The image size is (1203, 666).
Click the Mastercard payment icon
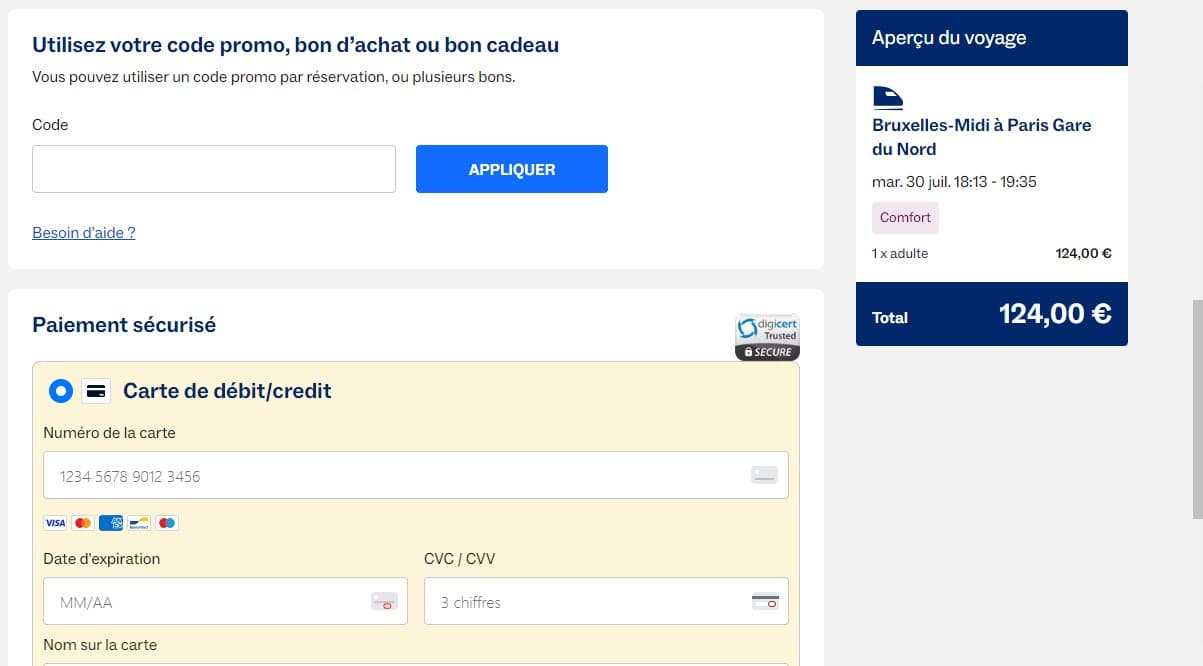(x=82, y=523)
